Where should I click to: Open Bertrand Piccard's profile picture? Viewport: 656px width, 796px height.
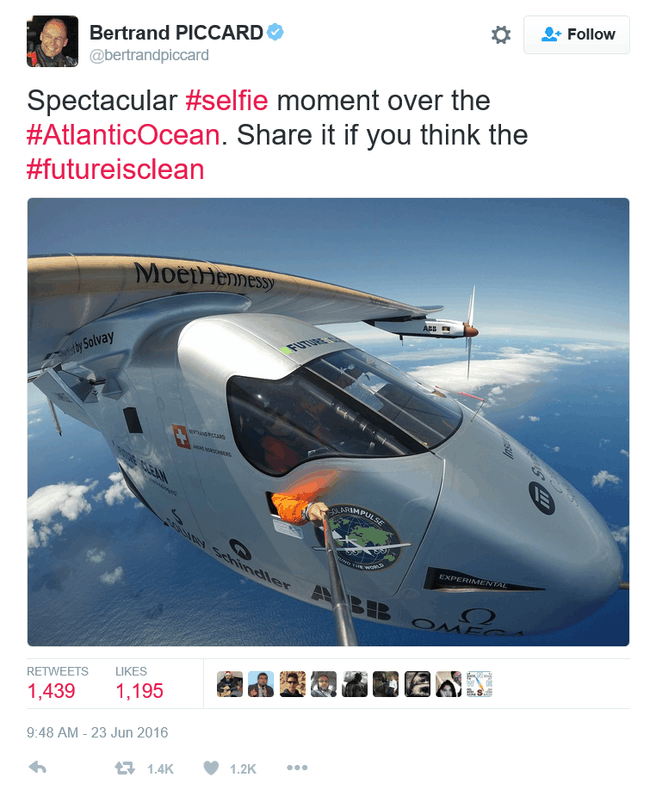[52, 41]
